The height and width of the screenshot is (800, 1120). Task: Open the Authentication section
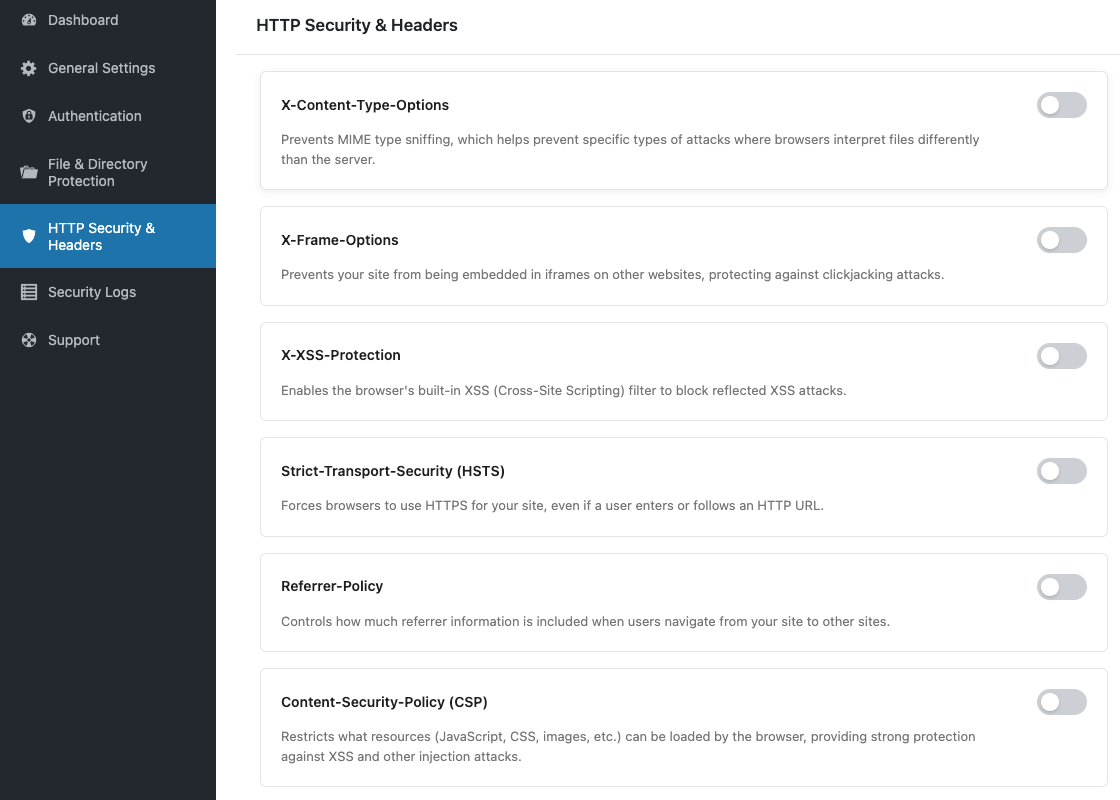coord(95,116)
